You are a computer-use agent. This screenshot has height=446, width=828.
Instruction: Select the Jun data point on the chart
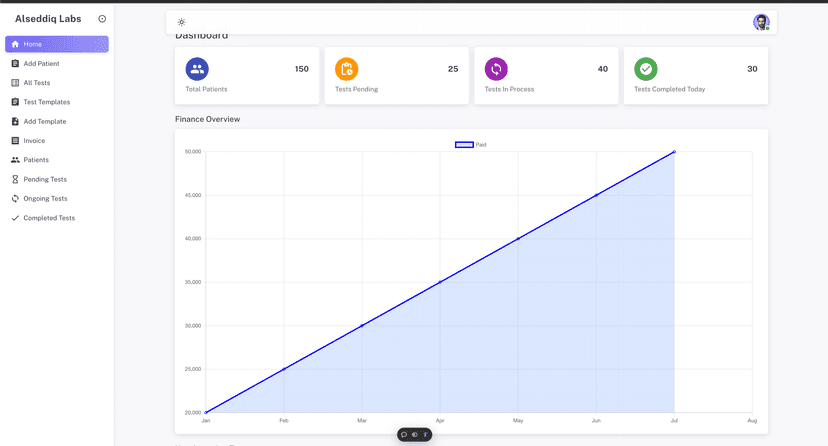(x=596, y=195)
